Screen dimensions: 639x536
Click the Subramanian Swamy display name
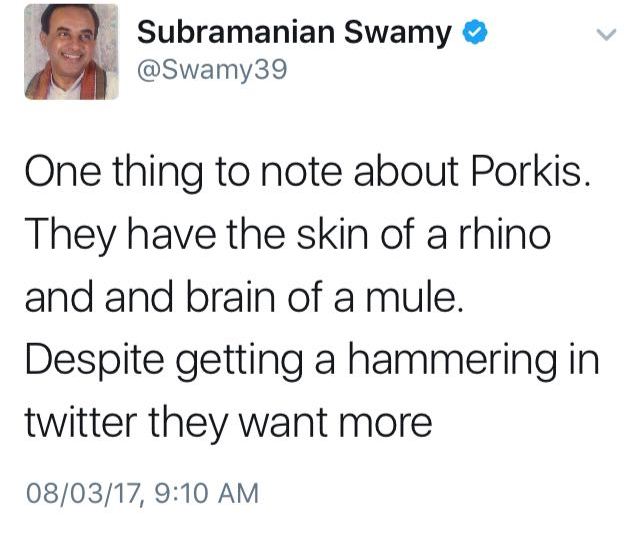point(294,33)
